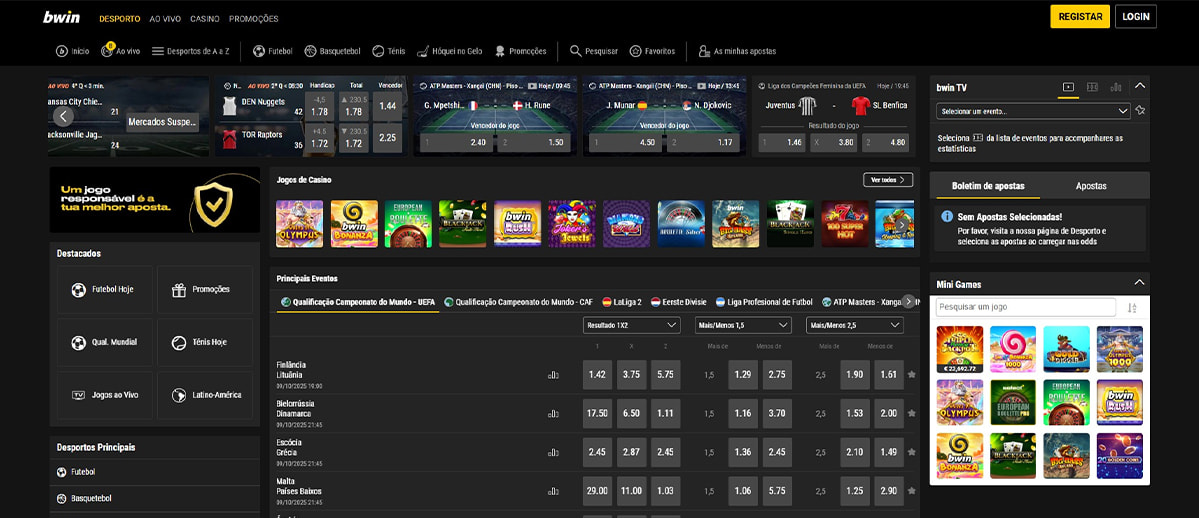Open As minhas apostas

[737, 51]
